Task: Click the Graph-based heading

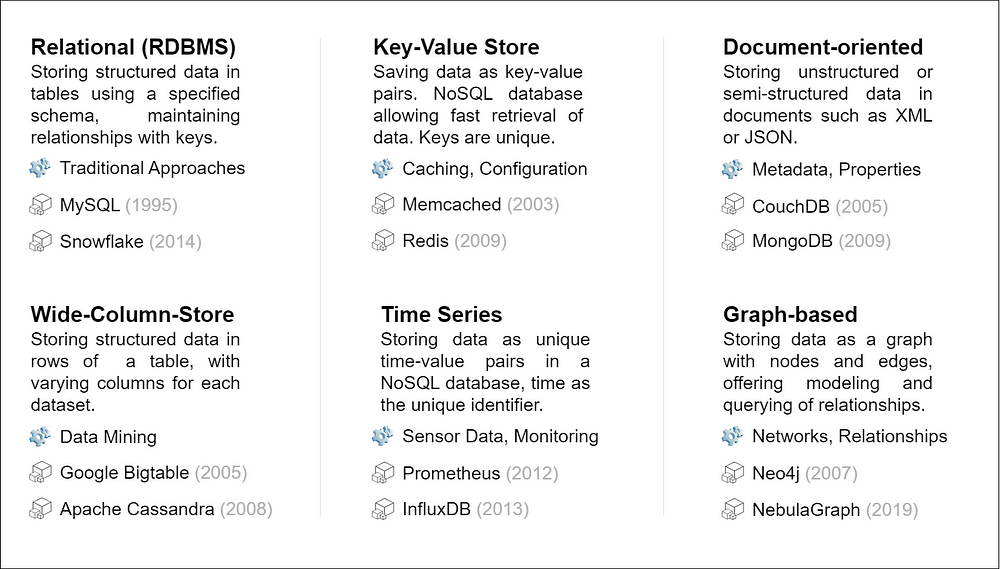Action: 790,315
